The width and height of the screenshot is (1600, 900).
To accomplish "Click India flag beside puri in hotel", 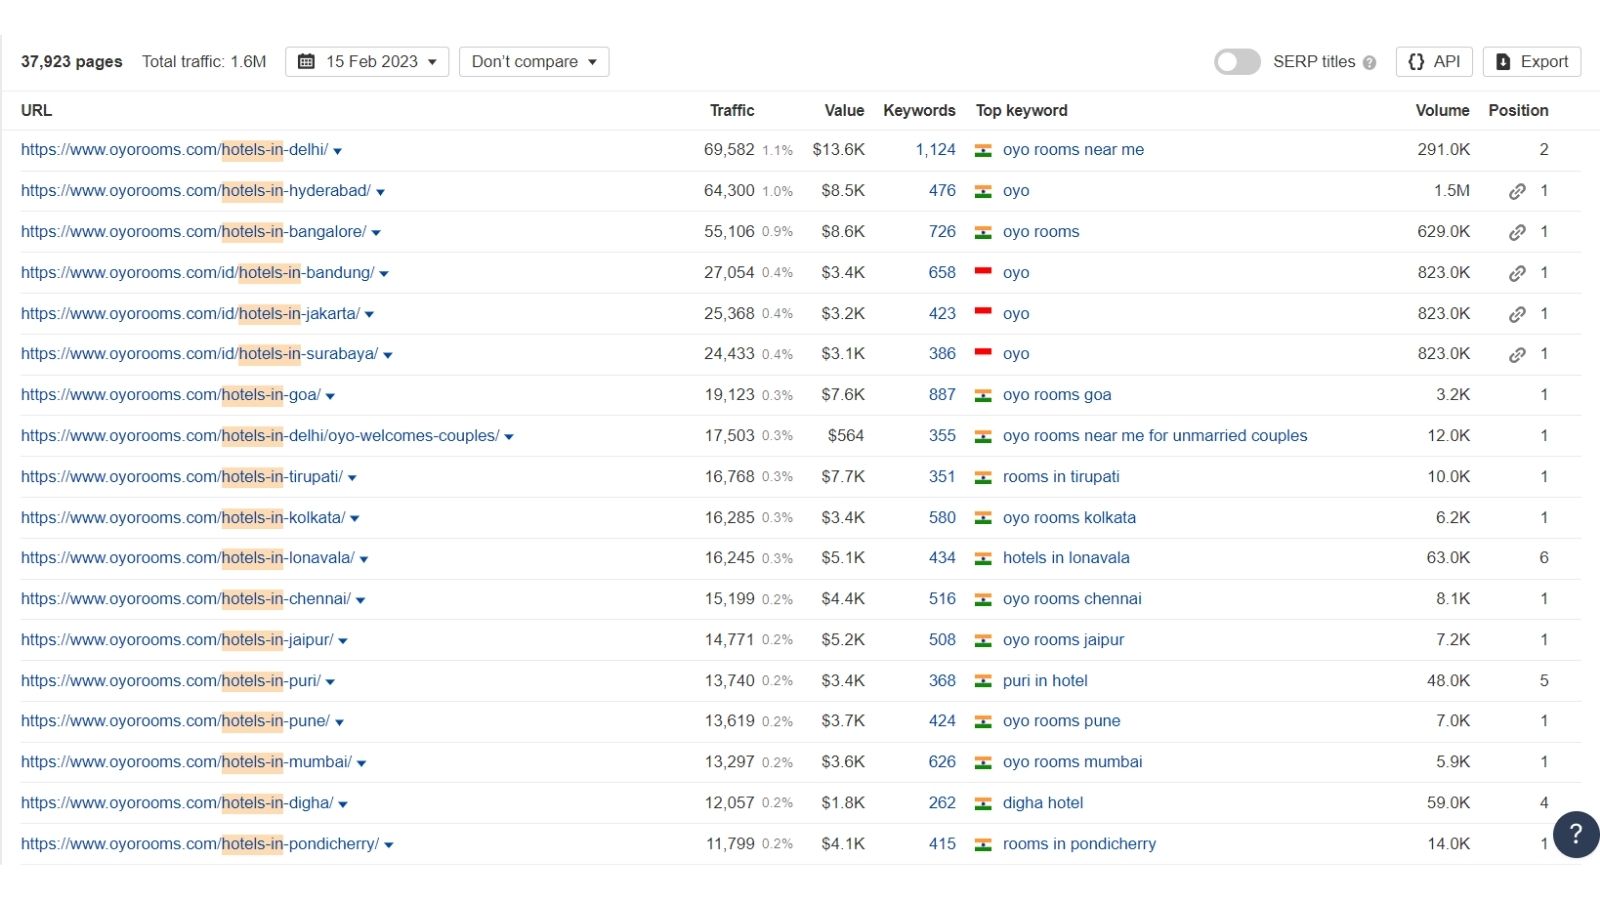I will click(983, 681).
